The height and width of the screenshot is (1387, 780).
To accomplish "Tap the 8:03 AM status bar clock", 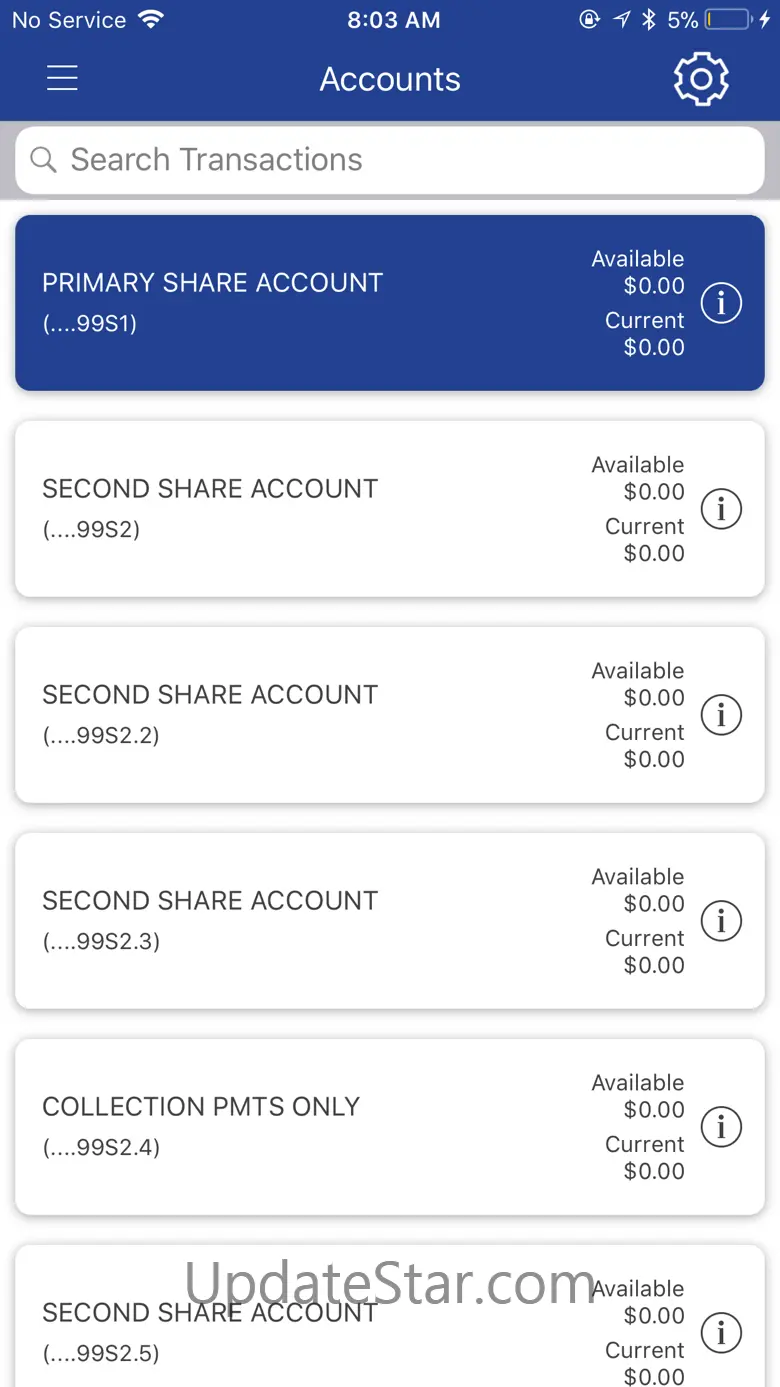I will (x=393, y=20).
